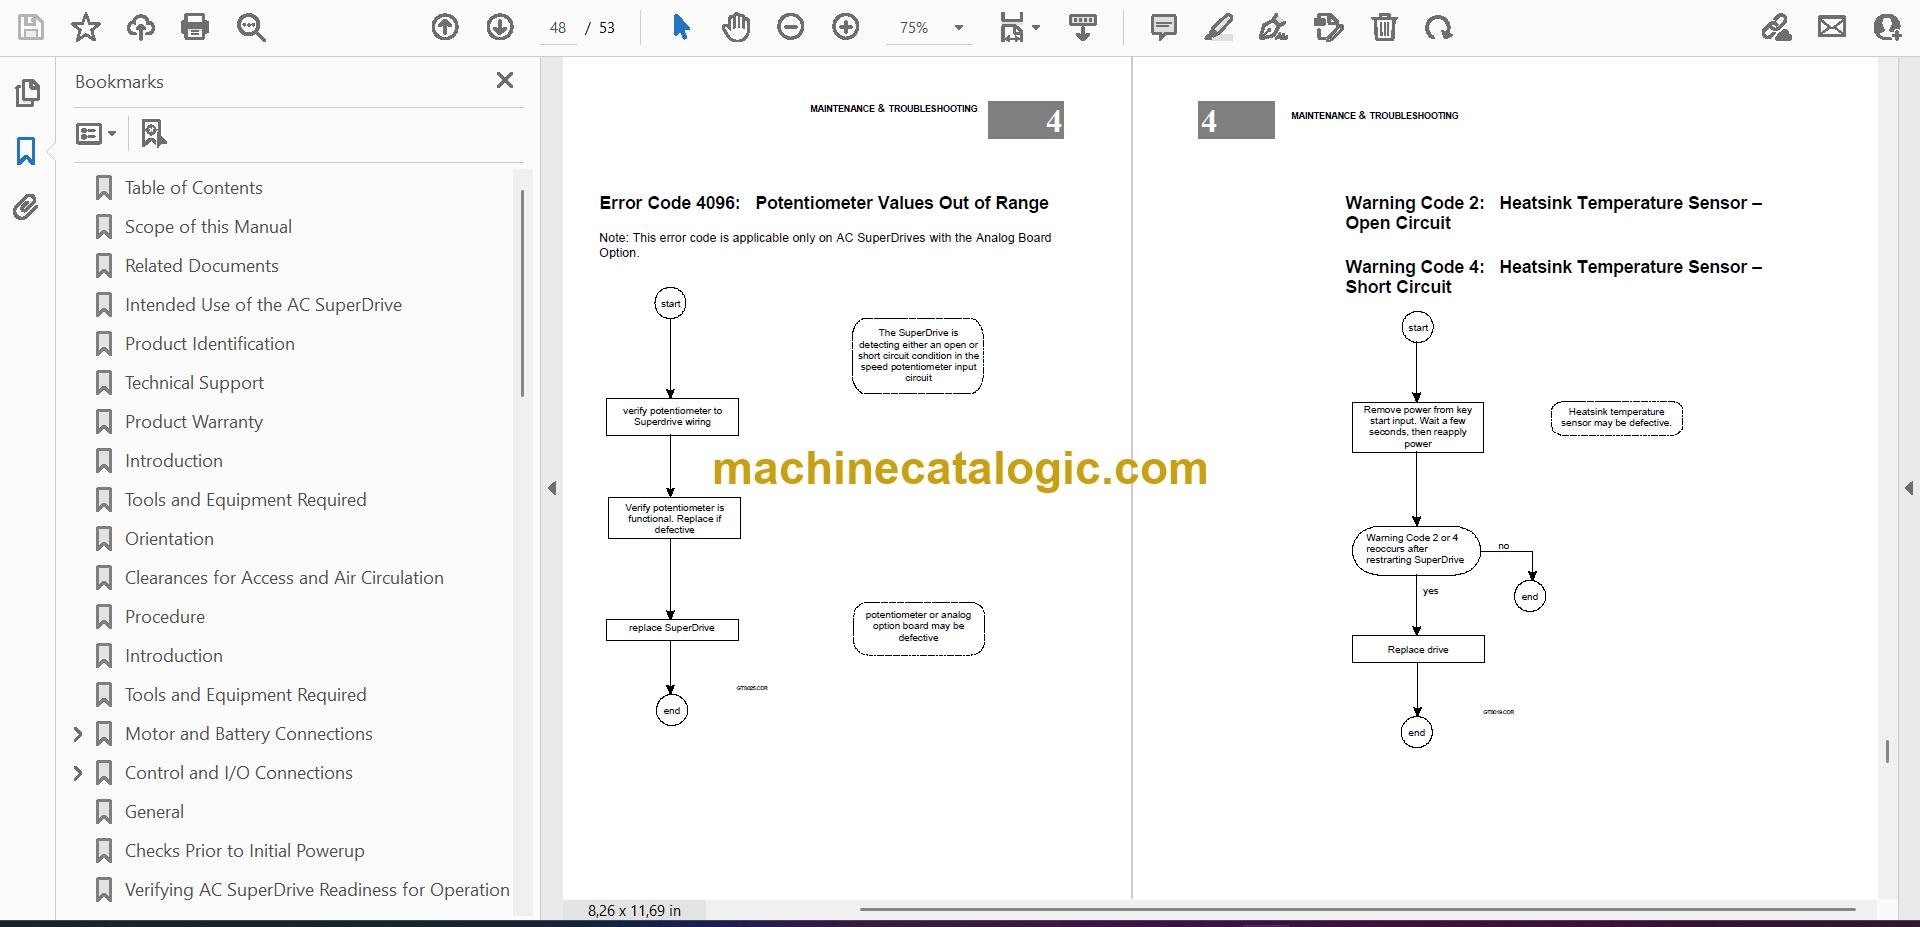Image resolution: width=1920 pixels, height=927 pixels.
Task: Upload the file to cloud storage
Action: coord(141,27)
